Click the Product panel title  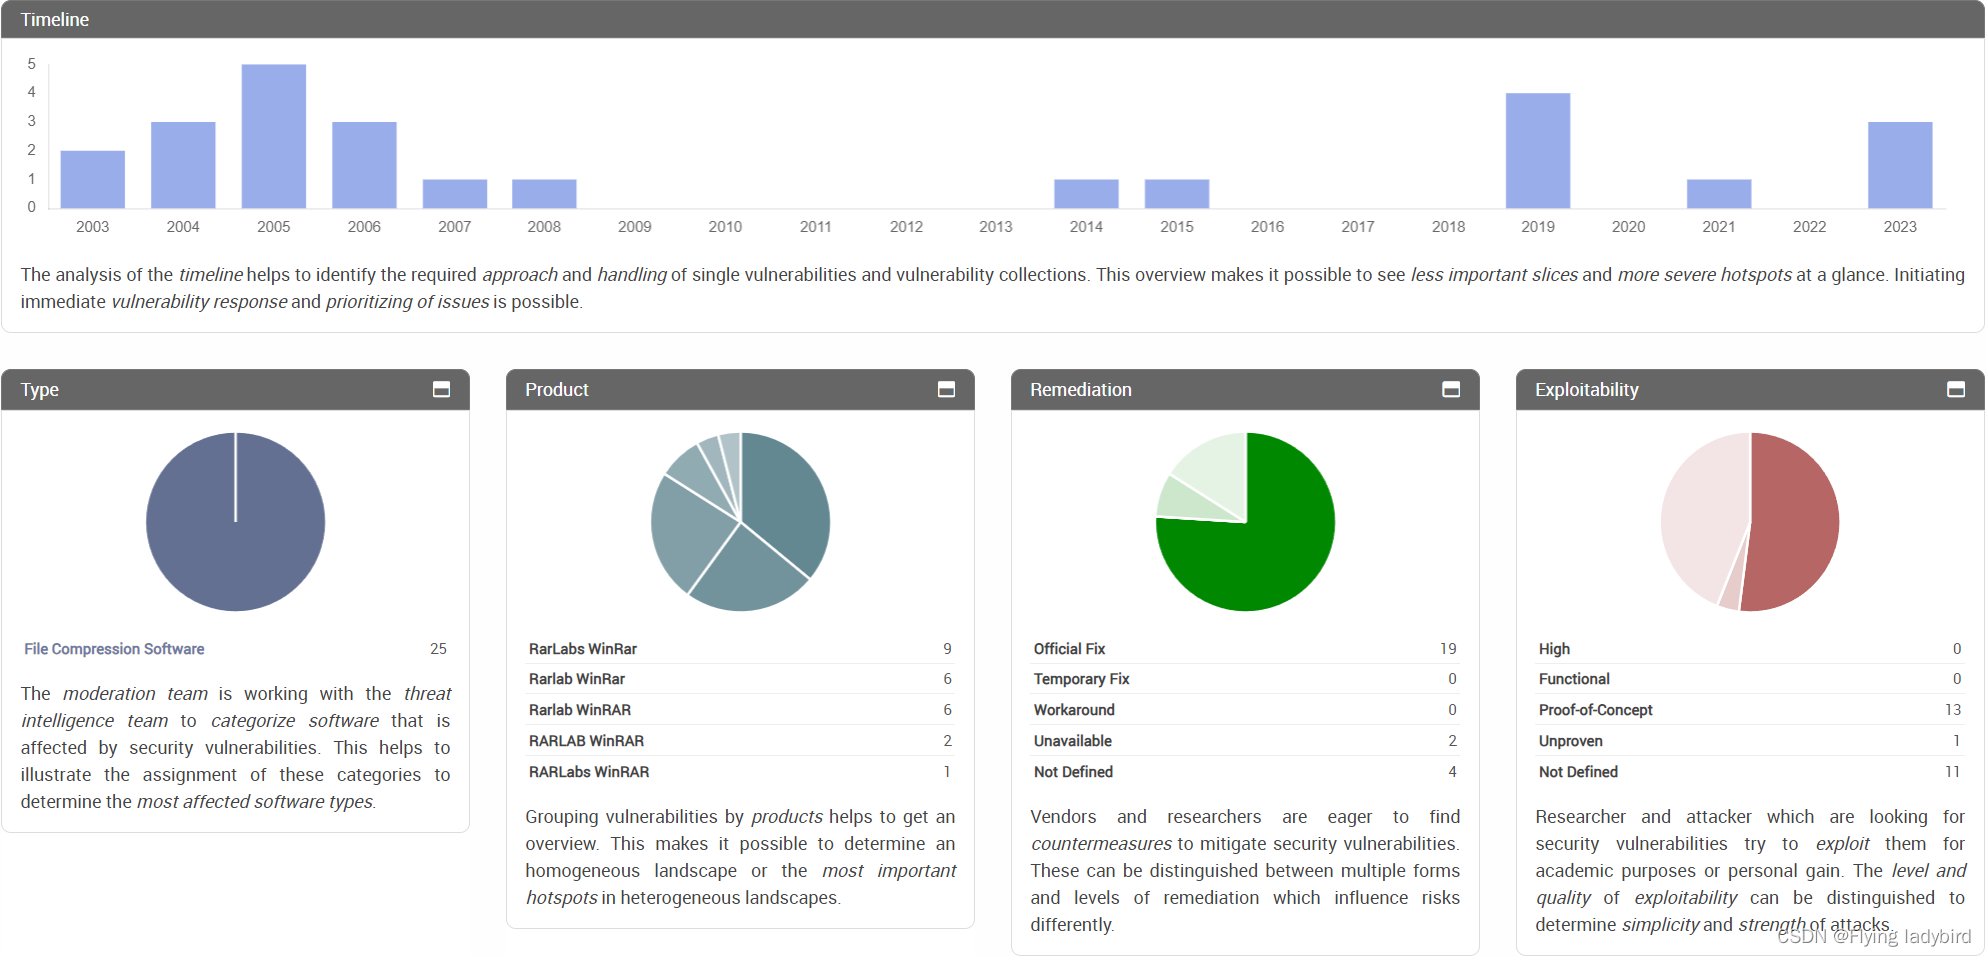pos(557,390)
